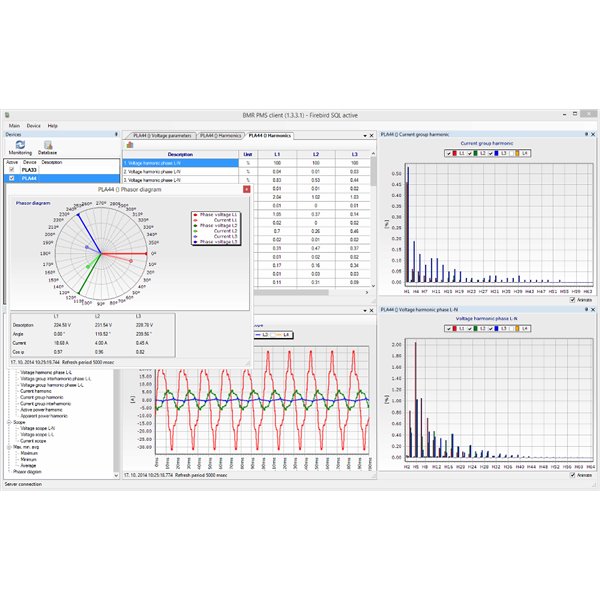600x600 pixels.
Task: Click the Monitoring toolbar icon
Action: 20,147
